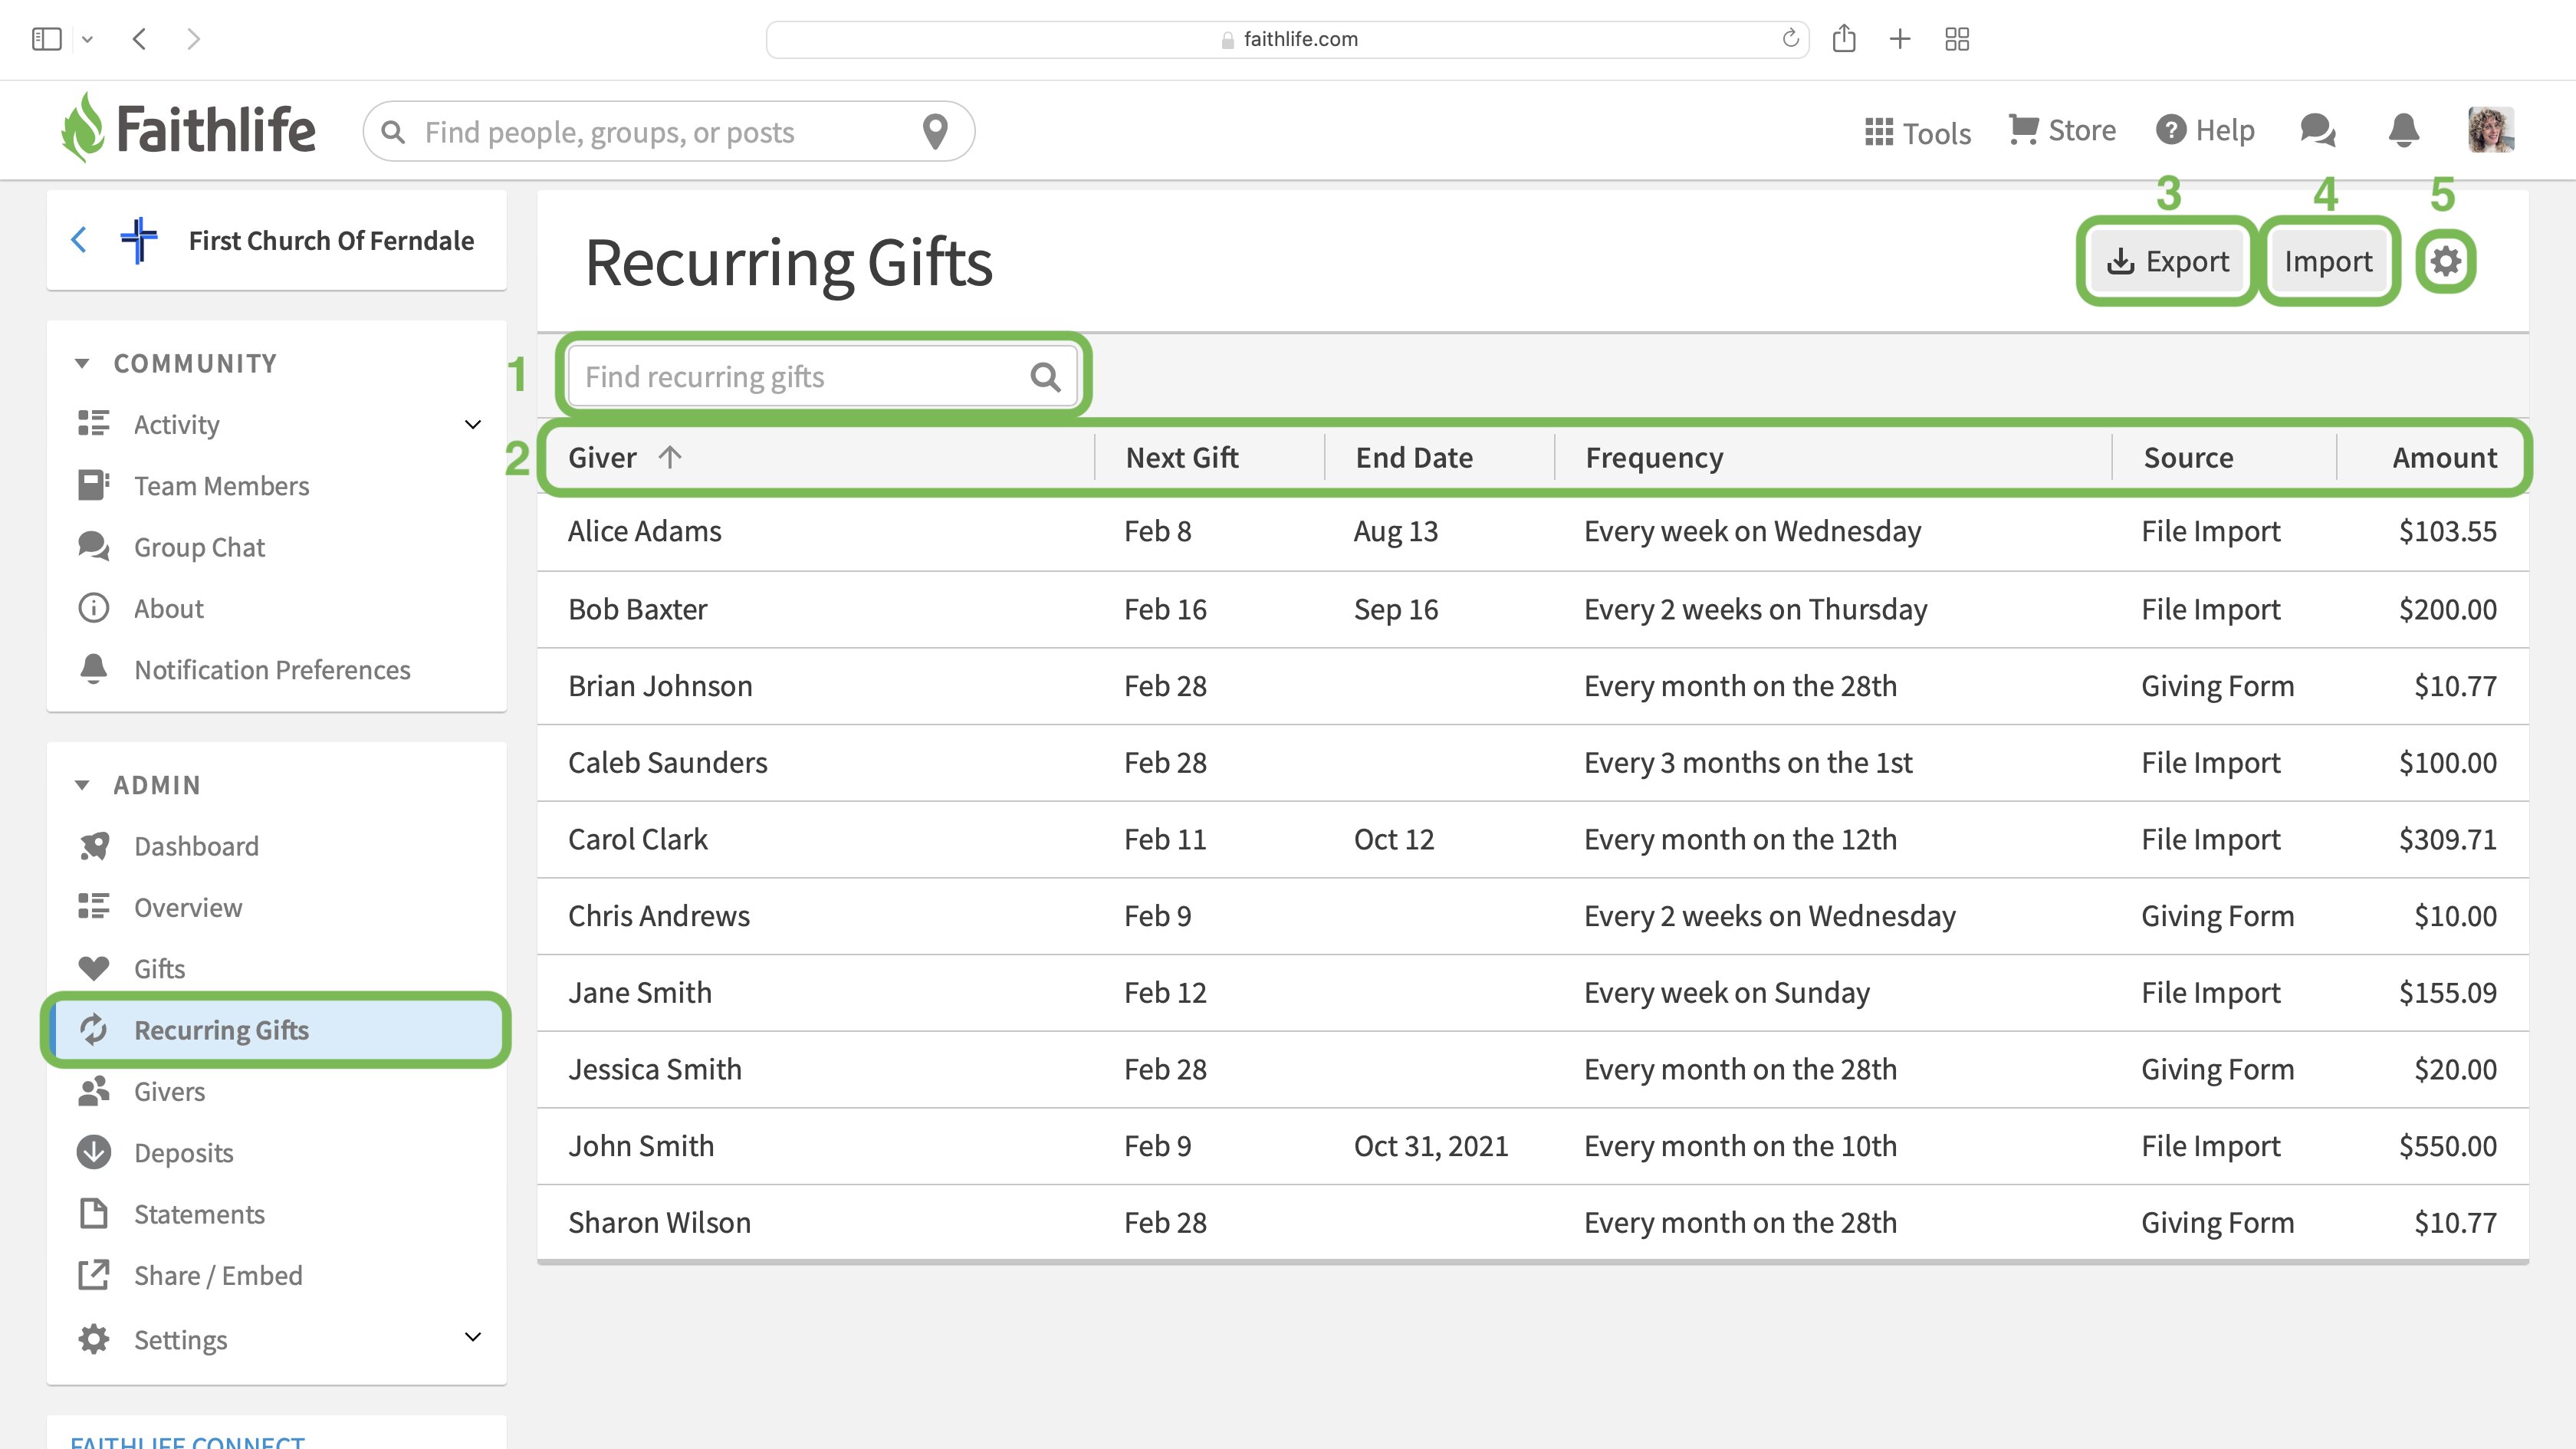Sort by End Date column header

click(x=1414, y=457)
